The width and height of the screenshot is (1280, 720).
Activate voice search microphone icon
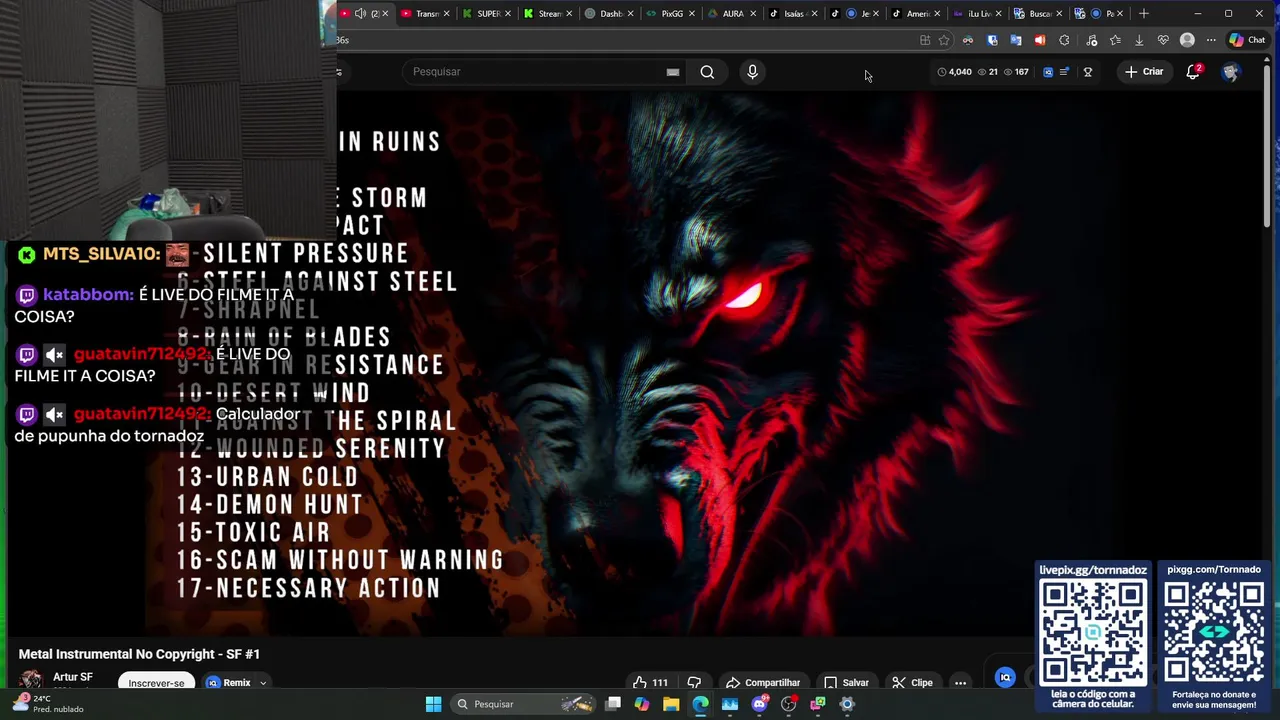[753, 72]
